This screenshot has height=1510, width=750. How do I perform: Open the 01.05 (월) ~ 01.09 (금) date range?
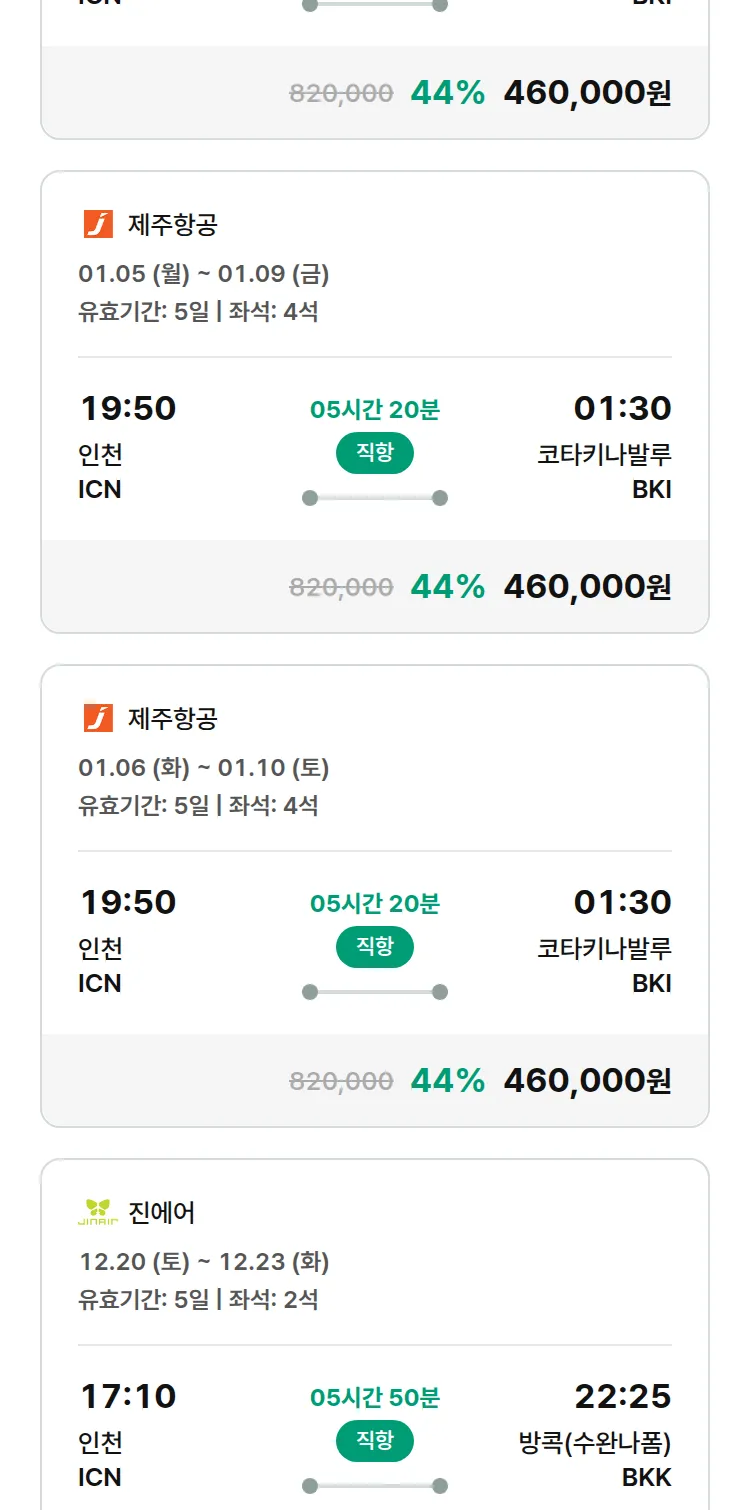tap(204, 273)
